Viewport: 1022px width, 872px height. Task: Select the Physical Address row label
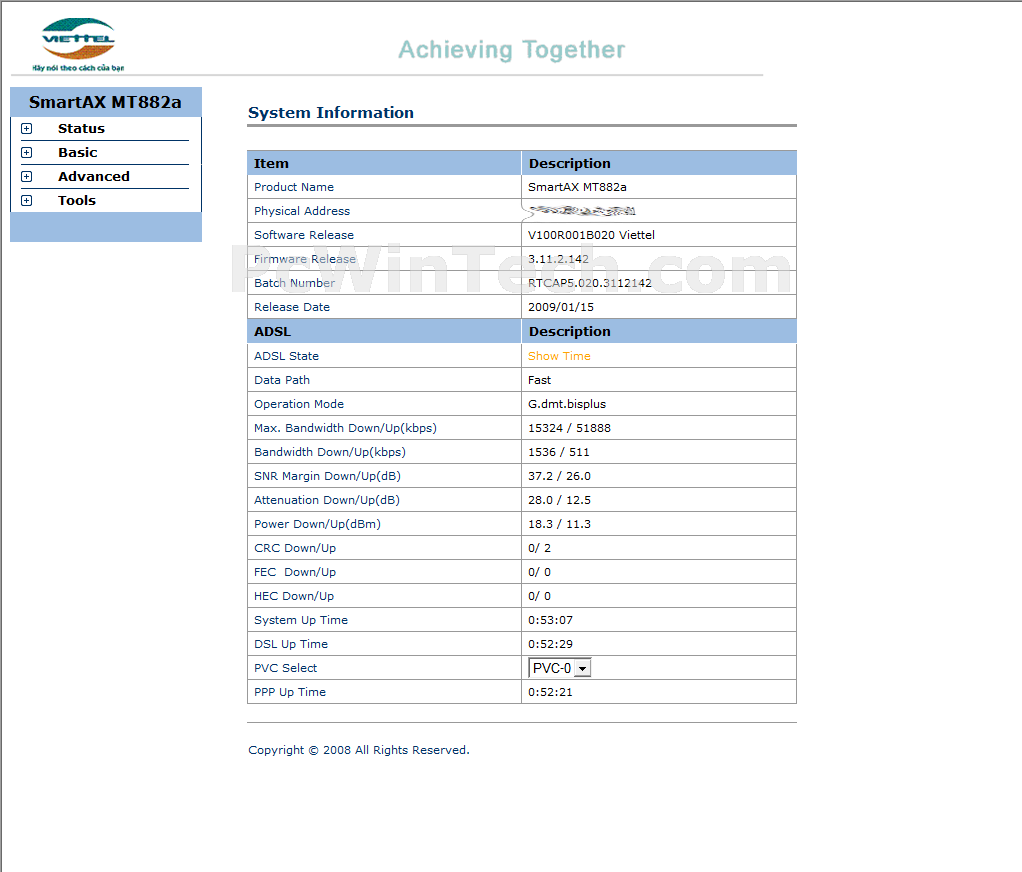pyautogui.click(x=302, y=211)
